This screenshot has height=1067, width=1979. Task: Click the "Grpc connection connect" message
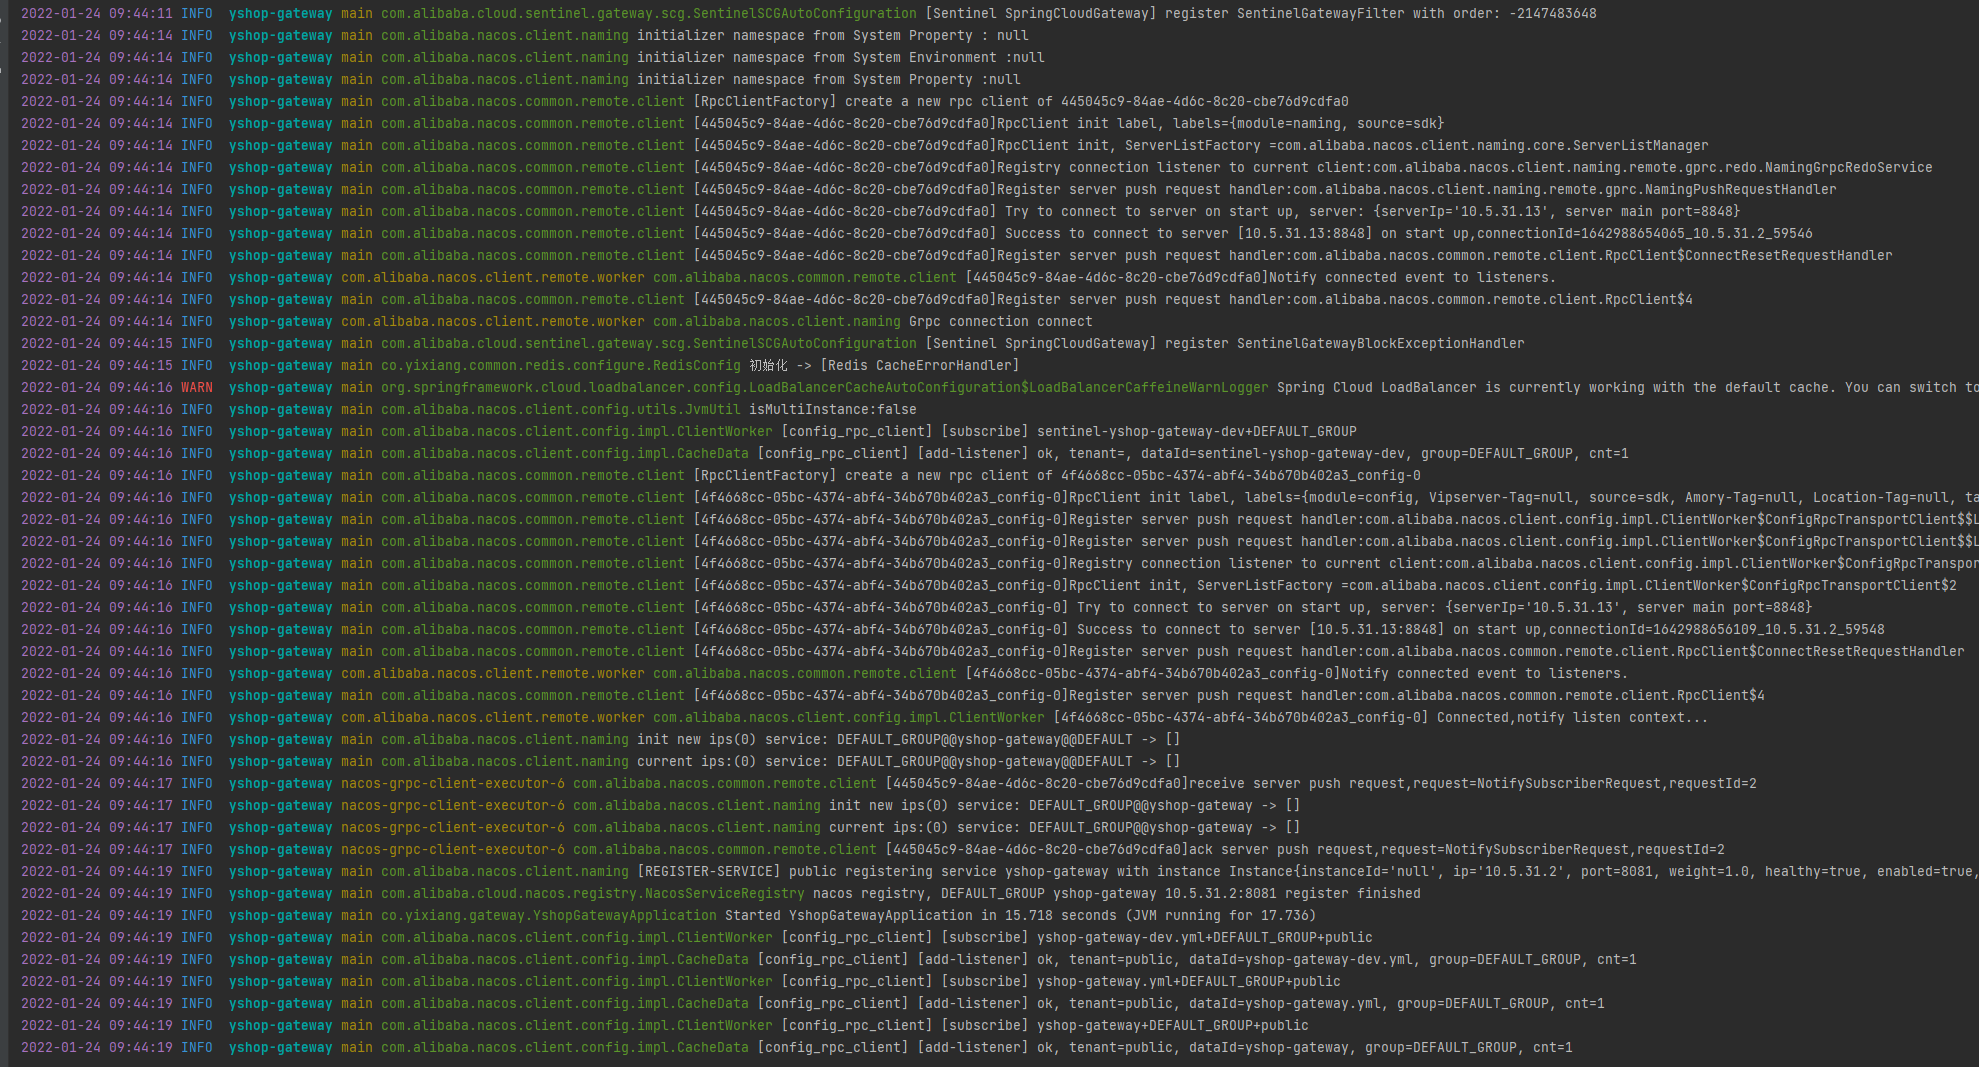click(1001, 321)
